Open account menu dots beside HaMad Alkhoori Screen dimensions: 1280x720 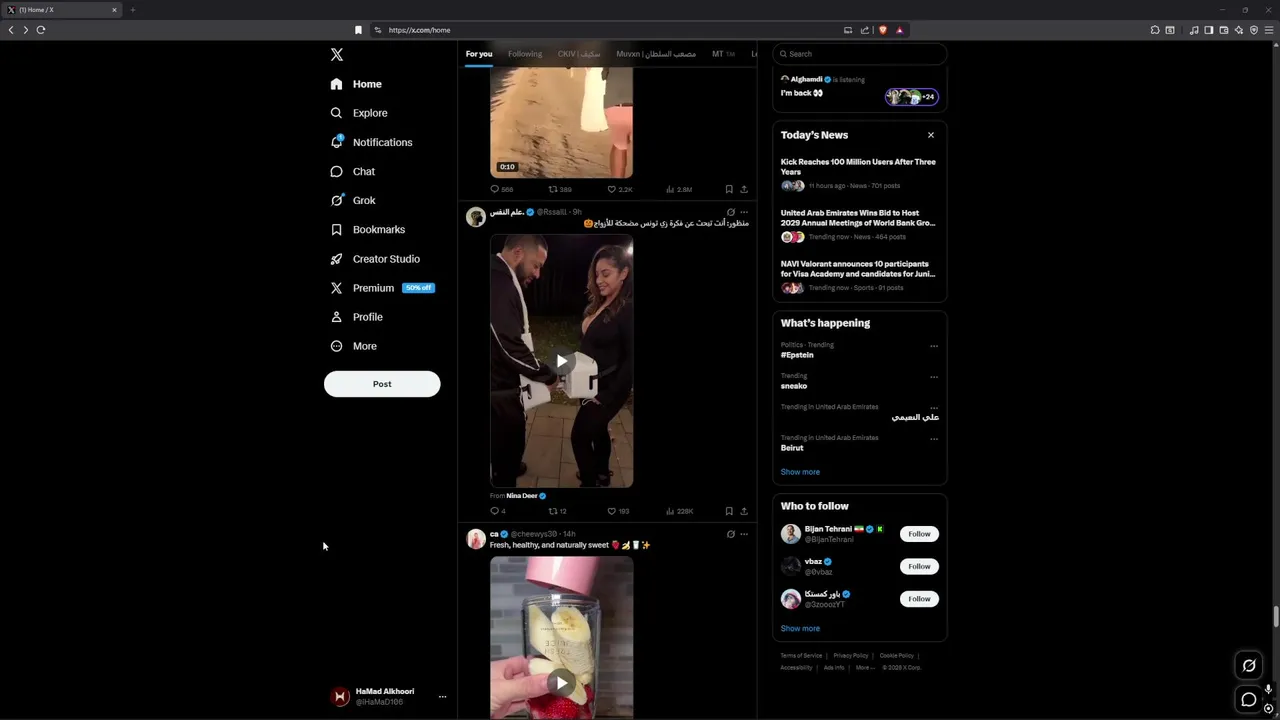click(442, 697)
